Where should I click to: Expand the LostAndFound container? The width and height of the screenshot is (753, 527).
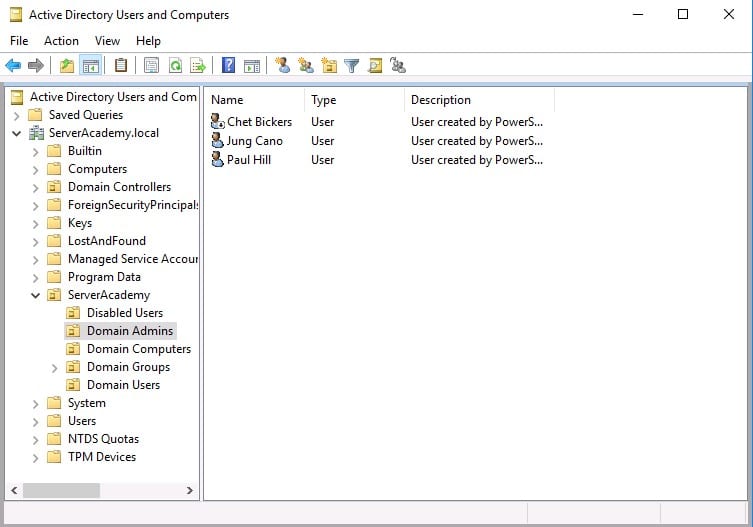pyautogui.click(x=35, y=242)
